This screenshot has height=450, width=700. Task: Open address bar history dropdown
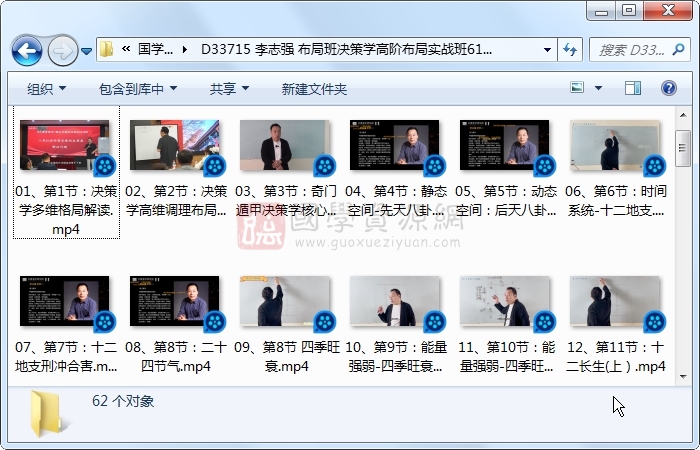coord(547,50)
